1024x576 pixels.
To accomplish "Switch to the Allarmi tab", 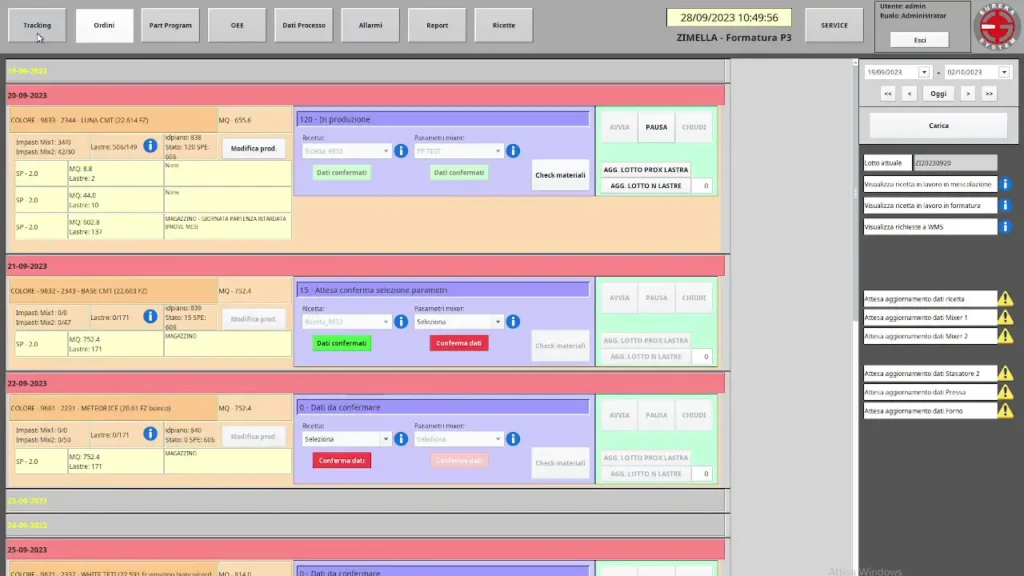I will click(370, 25).
